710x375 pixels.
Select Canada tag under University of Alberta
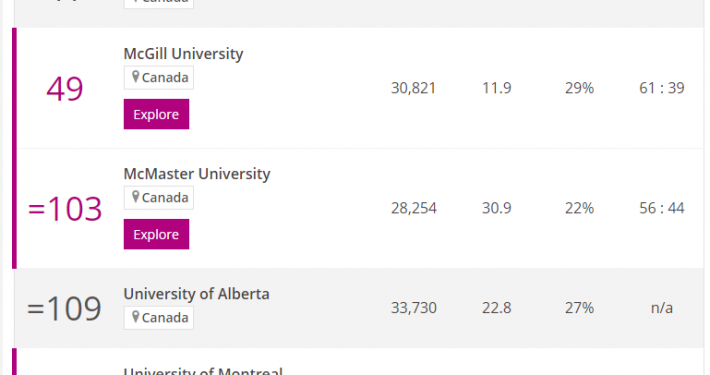click(x=159, y=317)
